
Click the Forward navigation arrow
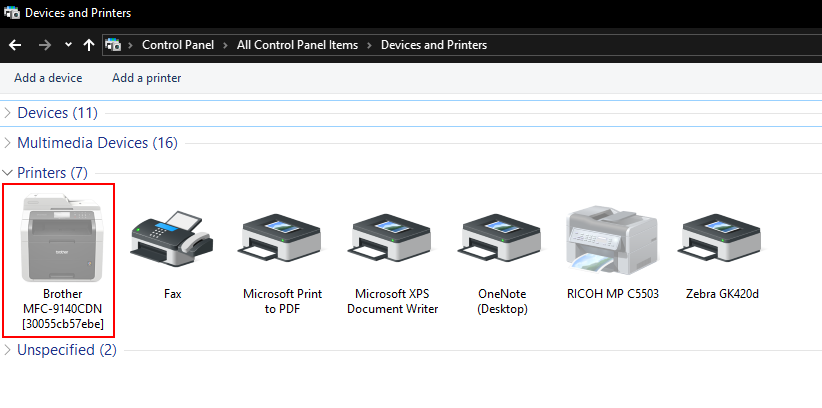pyautogui.click(x=44, y=45)
